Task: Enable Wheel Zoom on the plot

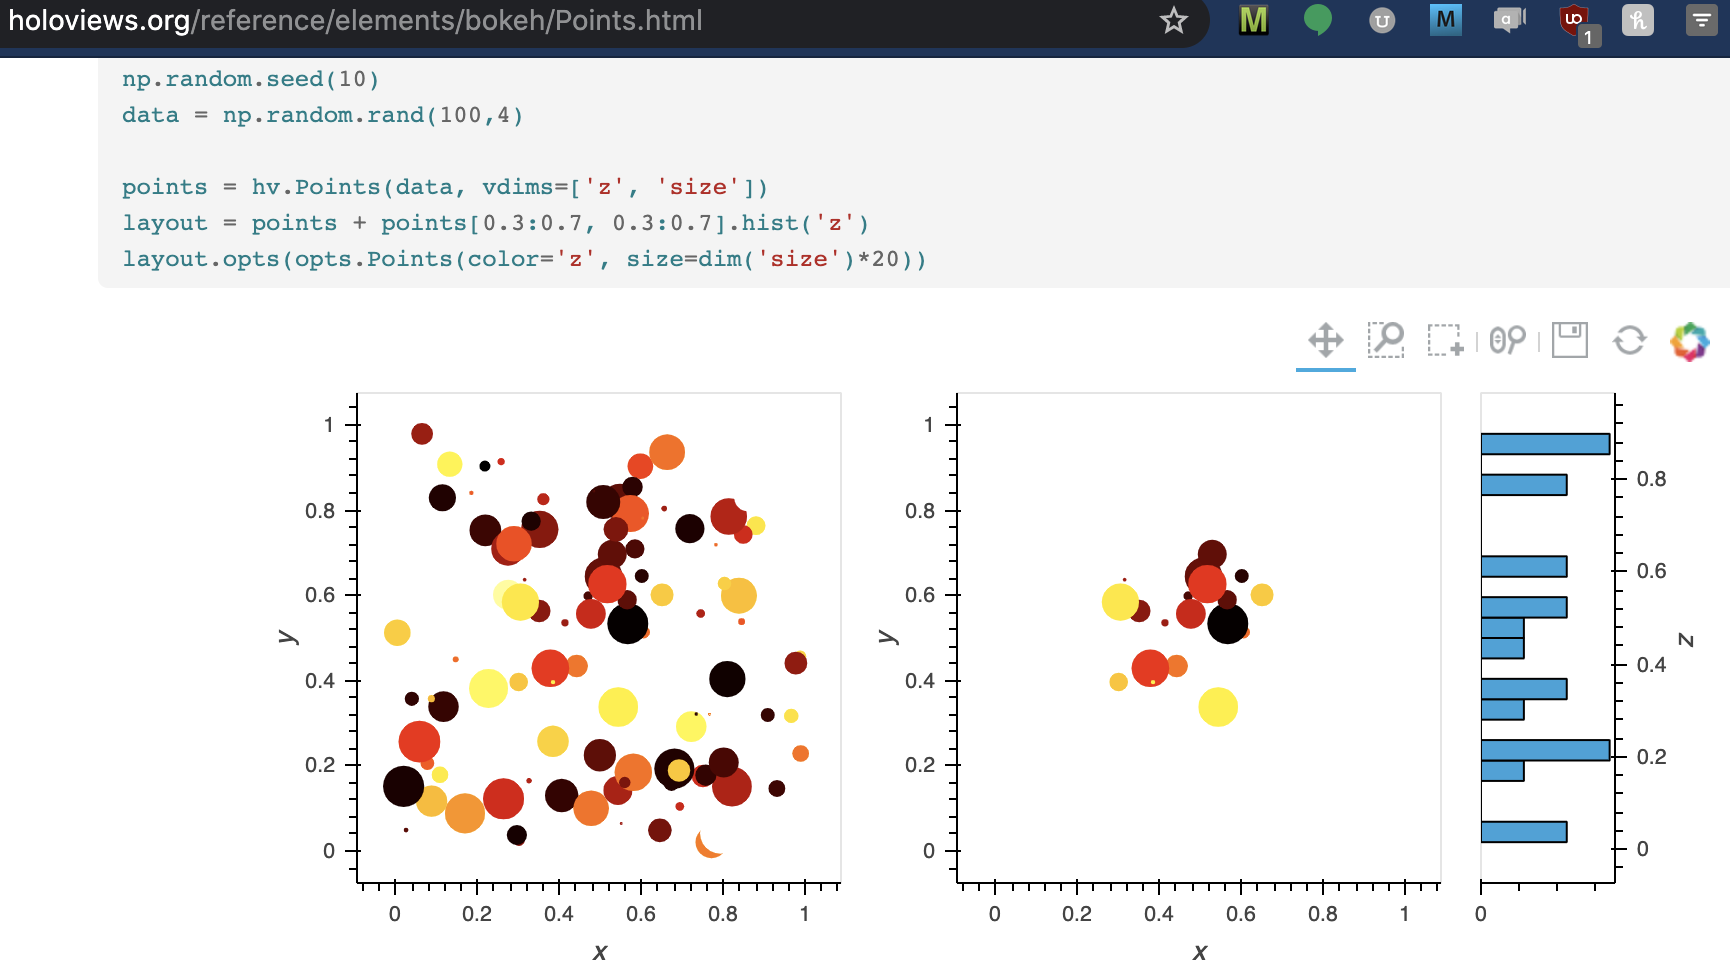Action: 1508,340
